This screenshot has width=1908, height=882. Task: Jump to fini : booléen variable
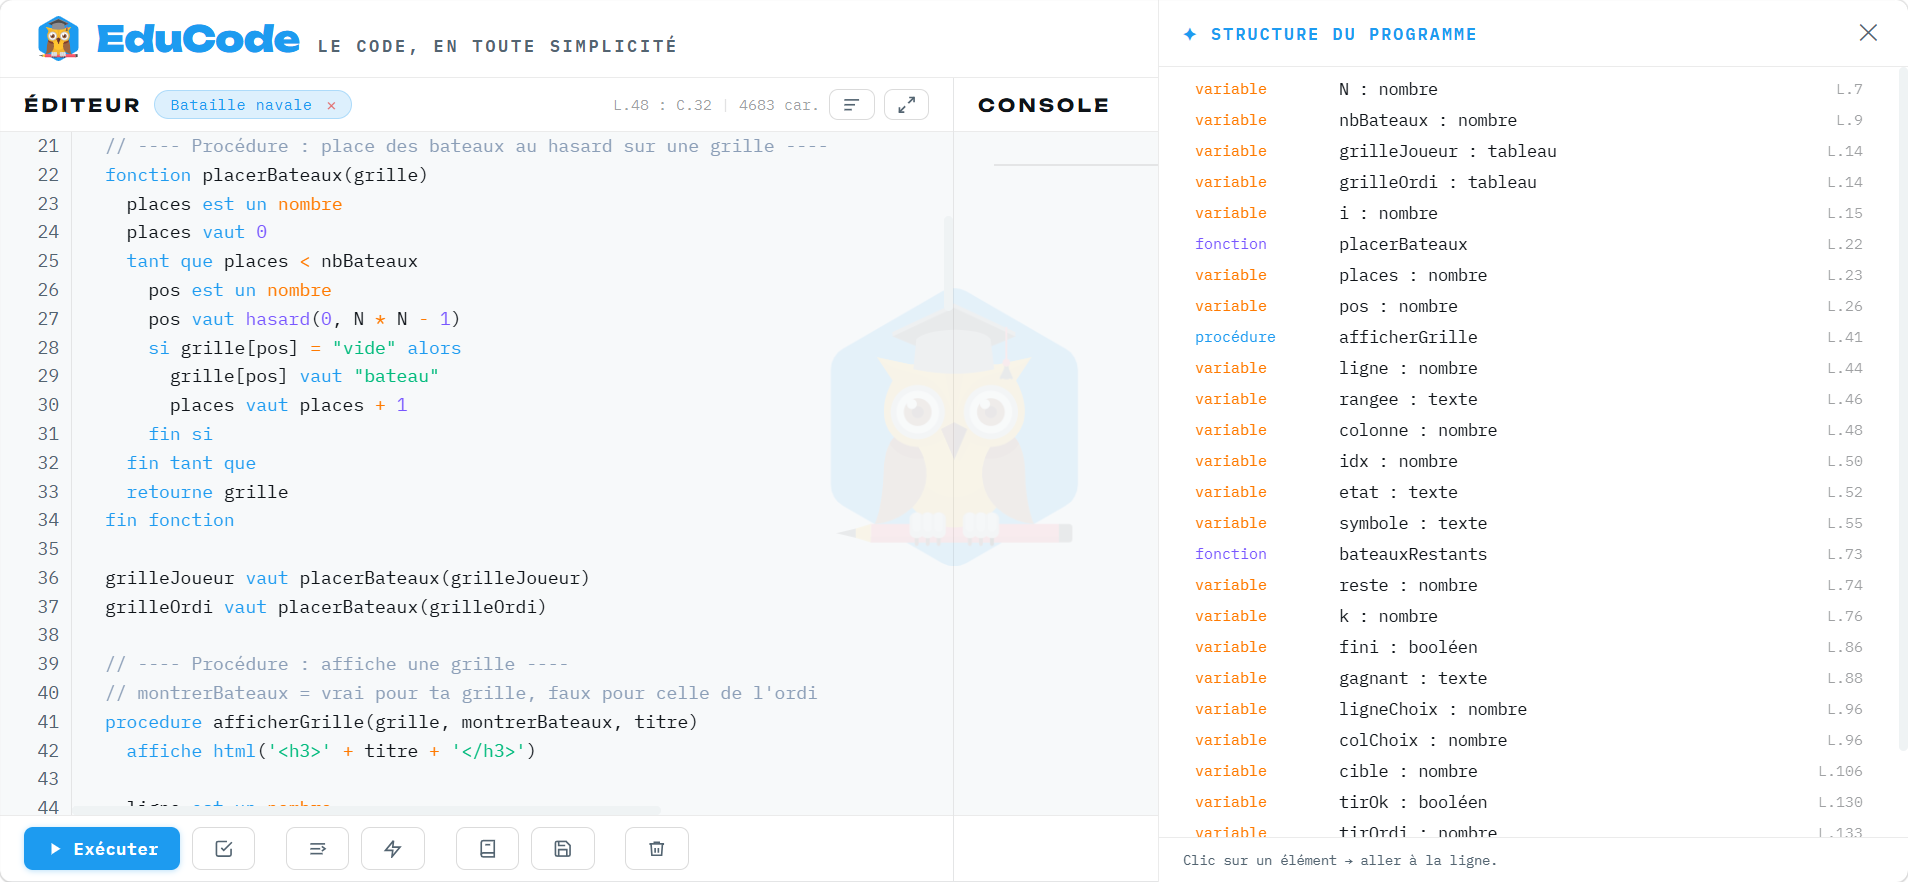tap(1528, 647)
